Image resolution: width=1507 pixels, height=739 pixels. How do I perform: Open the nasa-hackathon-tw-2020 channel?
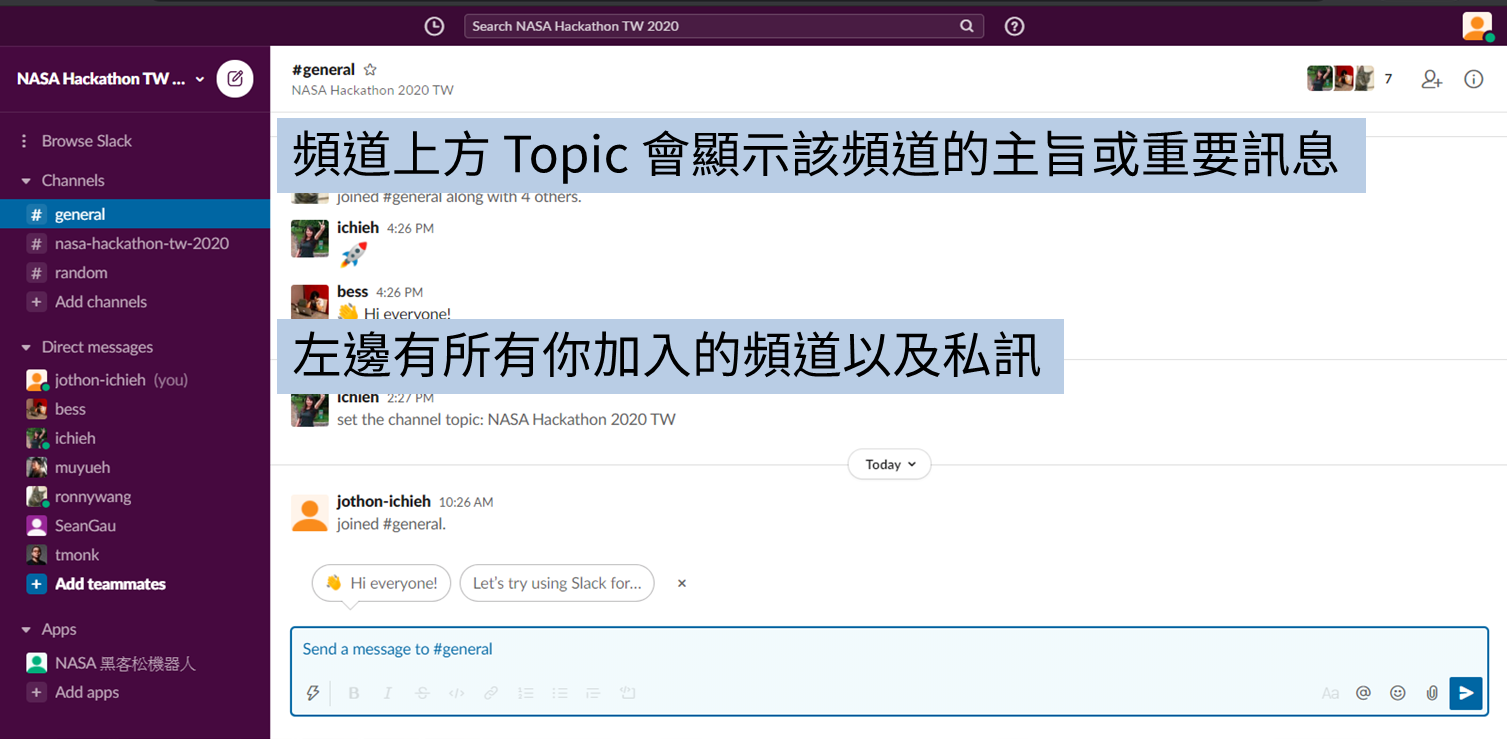pyautogui.click(x=135, y=243)
